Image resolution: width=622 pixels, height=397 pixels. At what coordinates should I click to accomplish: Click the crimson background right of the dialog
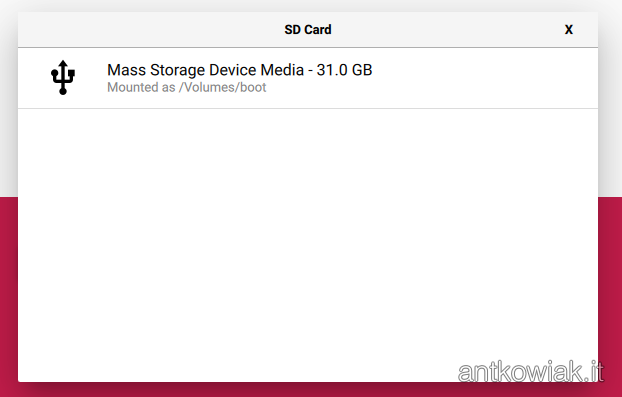(610, 293)
